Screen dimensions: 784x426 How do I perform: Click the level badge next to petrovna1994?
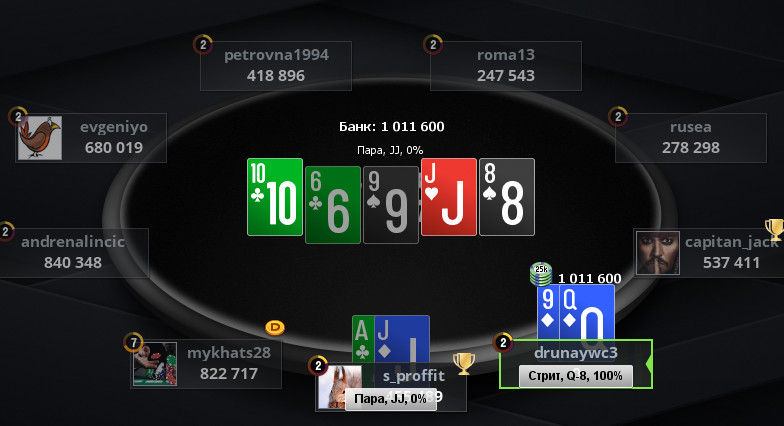[x=203, y=45]
